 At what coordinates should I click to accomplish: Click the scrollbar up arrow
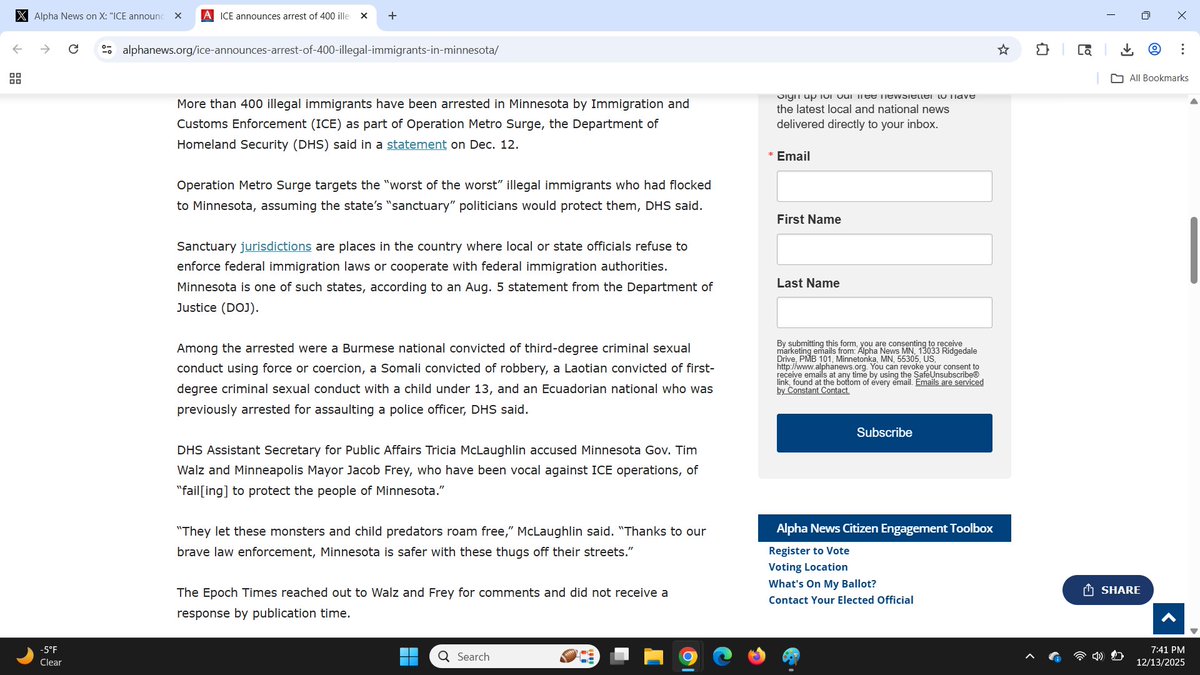tap(1192, 102)
